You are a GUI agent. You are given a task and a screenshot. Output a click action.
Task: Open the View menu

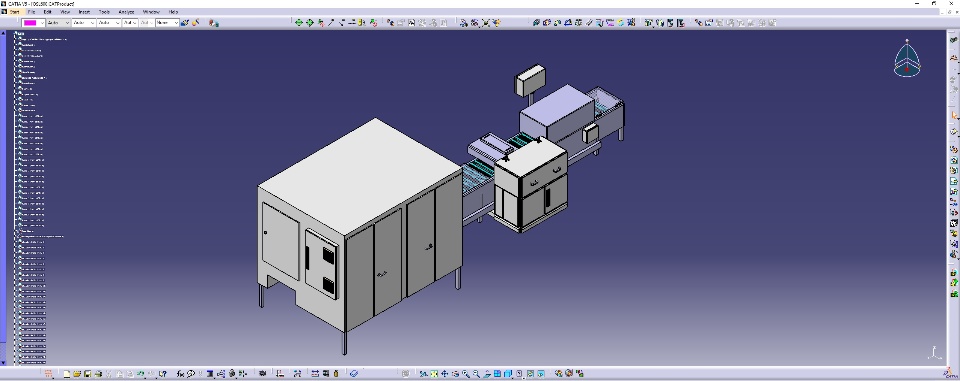pos(65,12)
